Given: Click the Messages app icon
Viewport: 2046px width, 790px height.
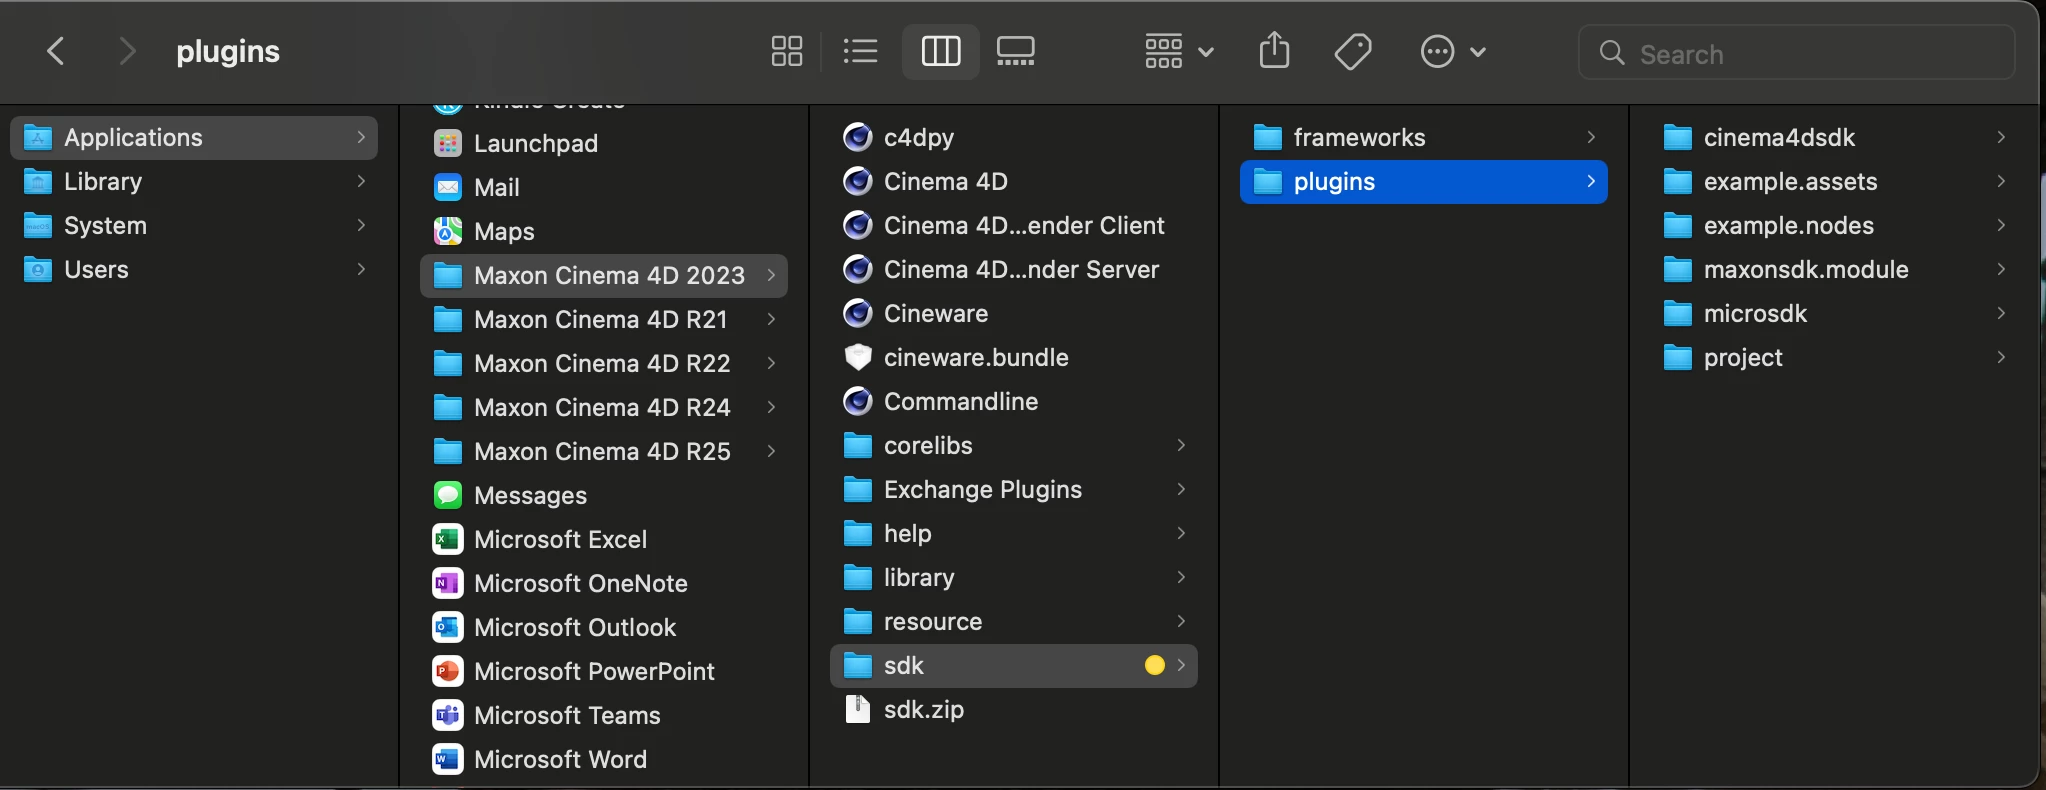Looking at the screenshot, I should pos(448,495).
